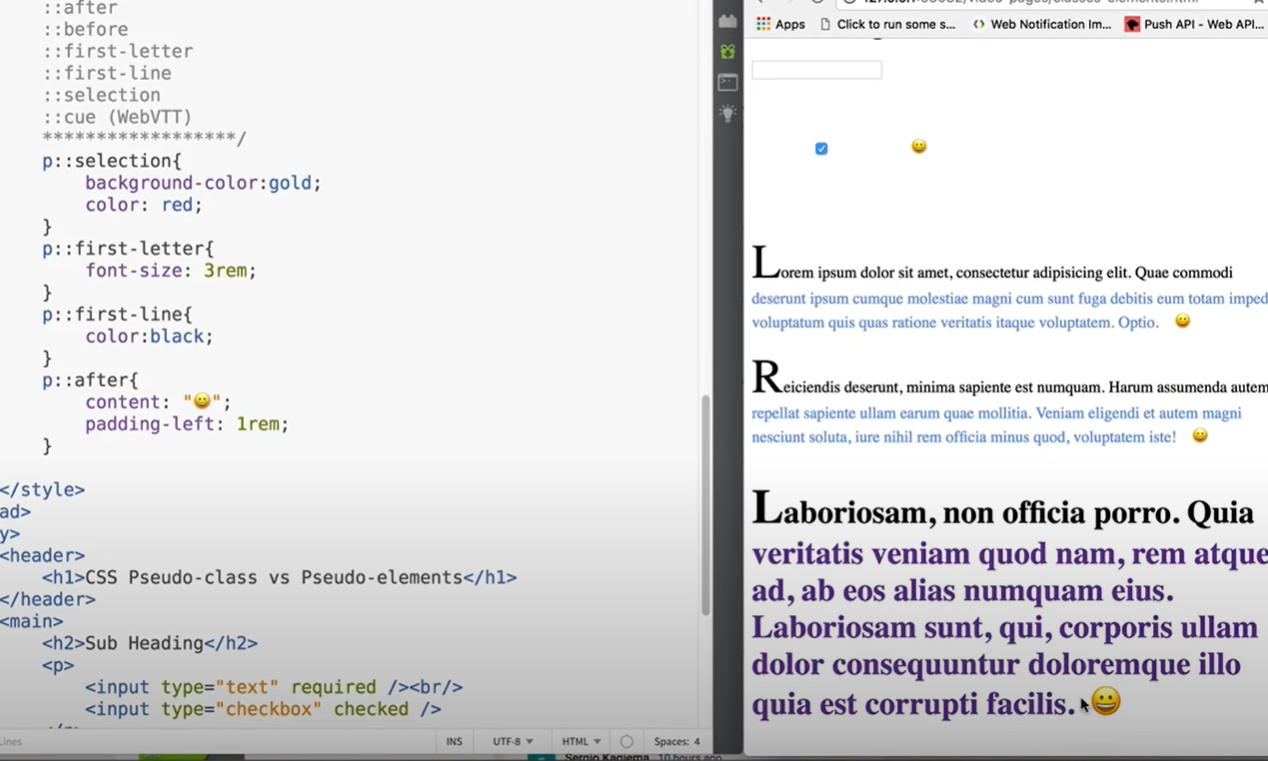Click the '::selection' comment line
Viewport: 1268px width, 761px height.
pos(101,95)
